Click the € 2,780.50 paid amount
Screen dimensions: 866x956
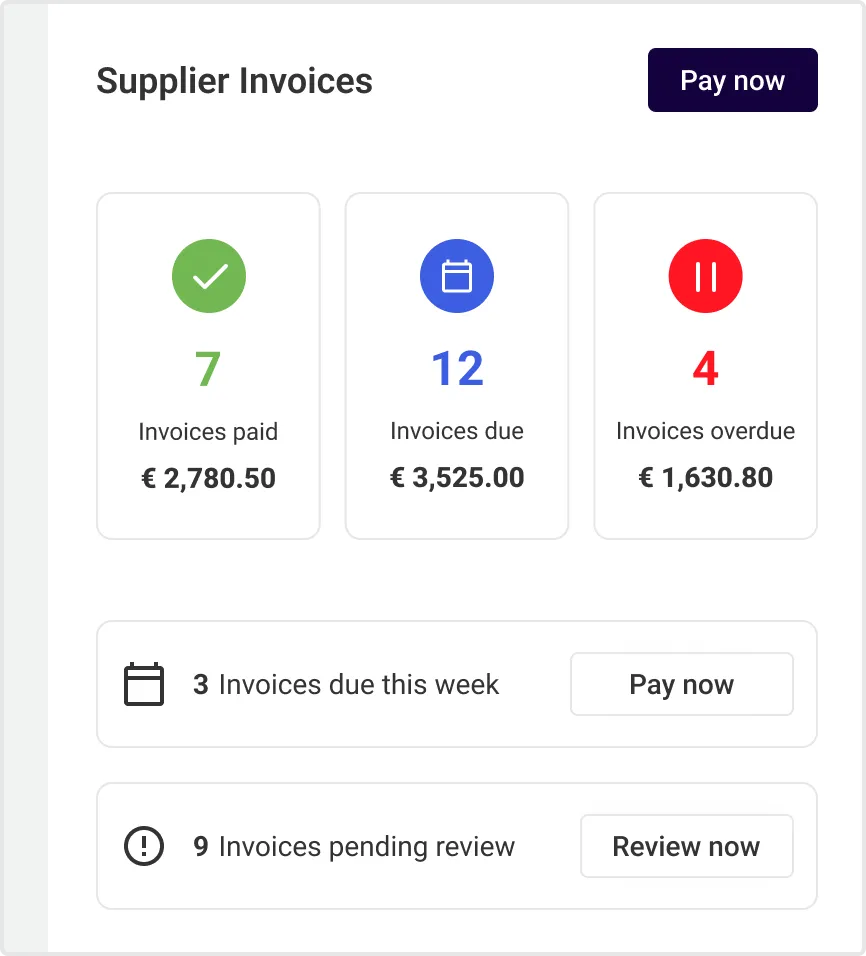click(209, 478)
